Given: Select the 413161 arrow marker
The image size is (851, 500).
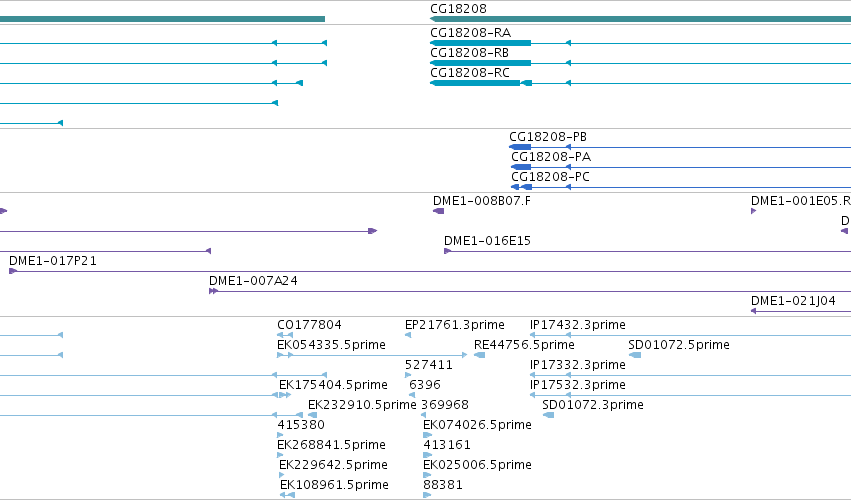Looking at the screenshot, I should point(428,456).
